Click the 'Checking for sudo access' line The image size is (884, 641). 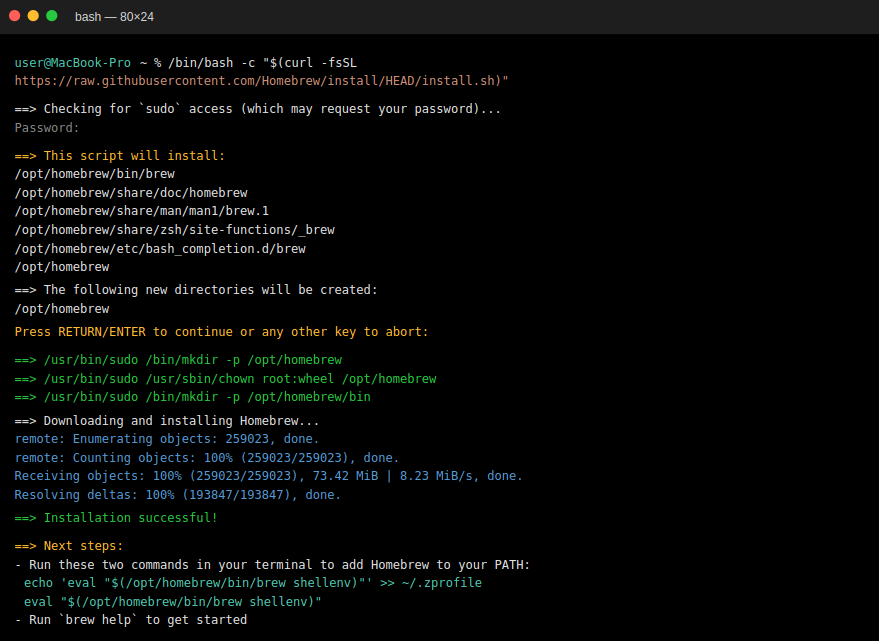tap(258, 109)
